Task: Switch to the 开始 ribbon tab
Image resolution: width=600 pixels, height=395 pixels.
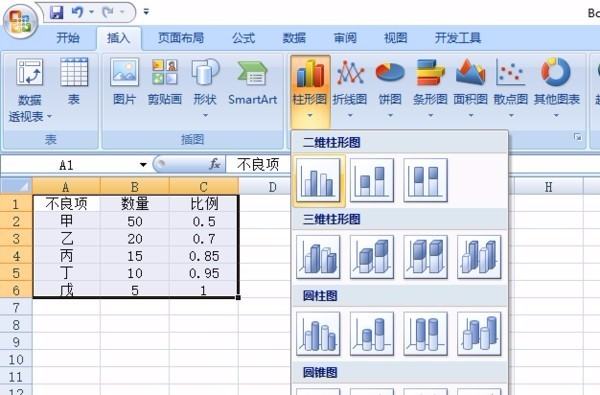Action: 68,38
